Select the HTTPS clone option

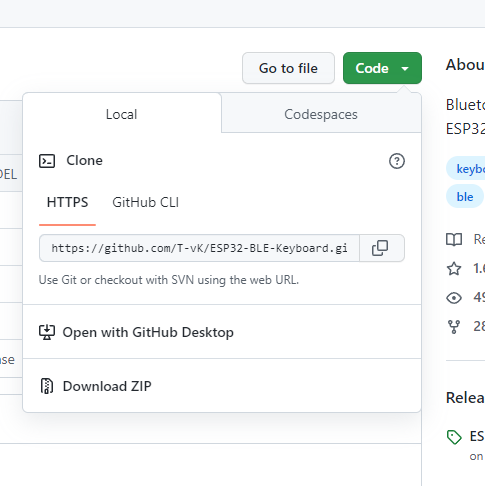coord(67,202)
